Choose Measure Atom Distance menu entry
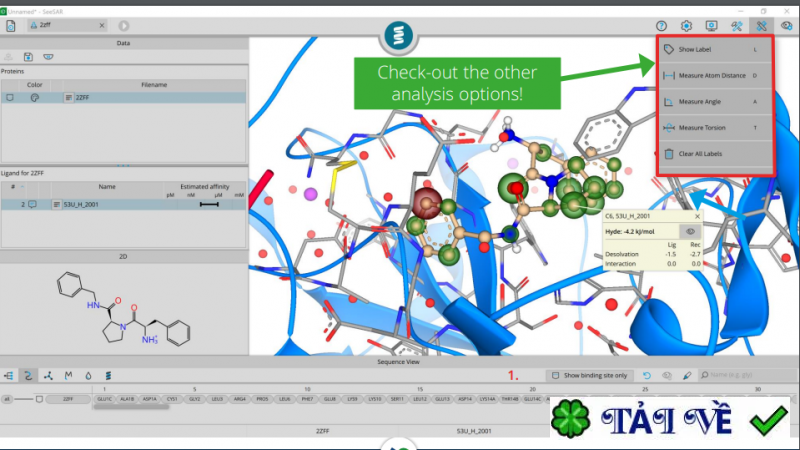 pos(715,76)
